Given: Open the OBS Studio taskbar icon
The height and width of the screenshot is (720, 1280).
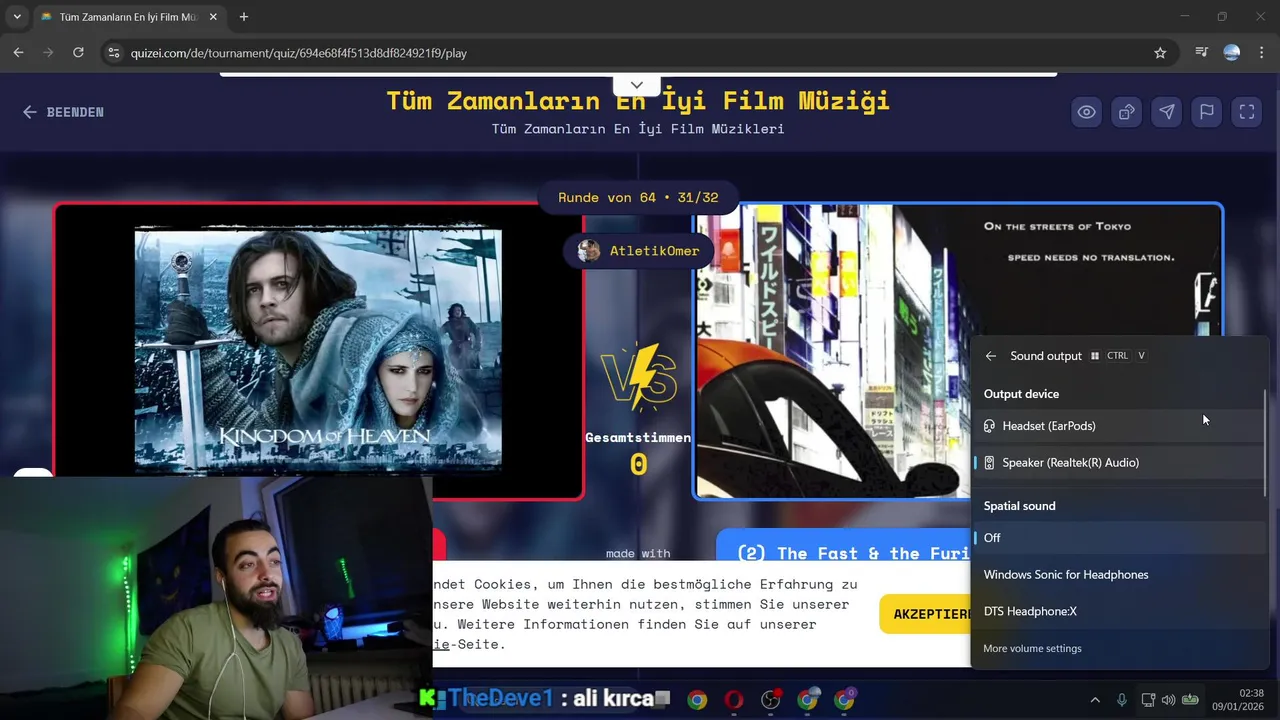Looking at the screenshot, I should 771,700.
